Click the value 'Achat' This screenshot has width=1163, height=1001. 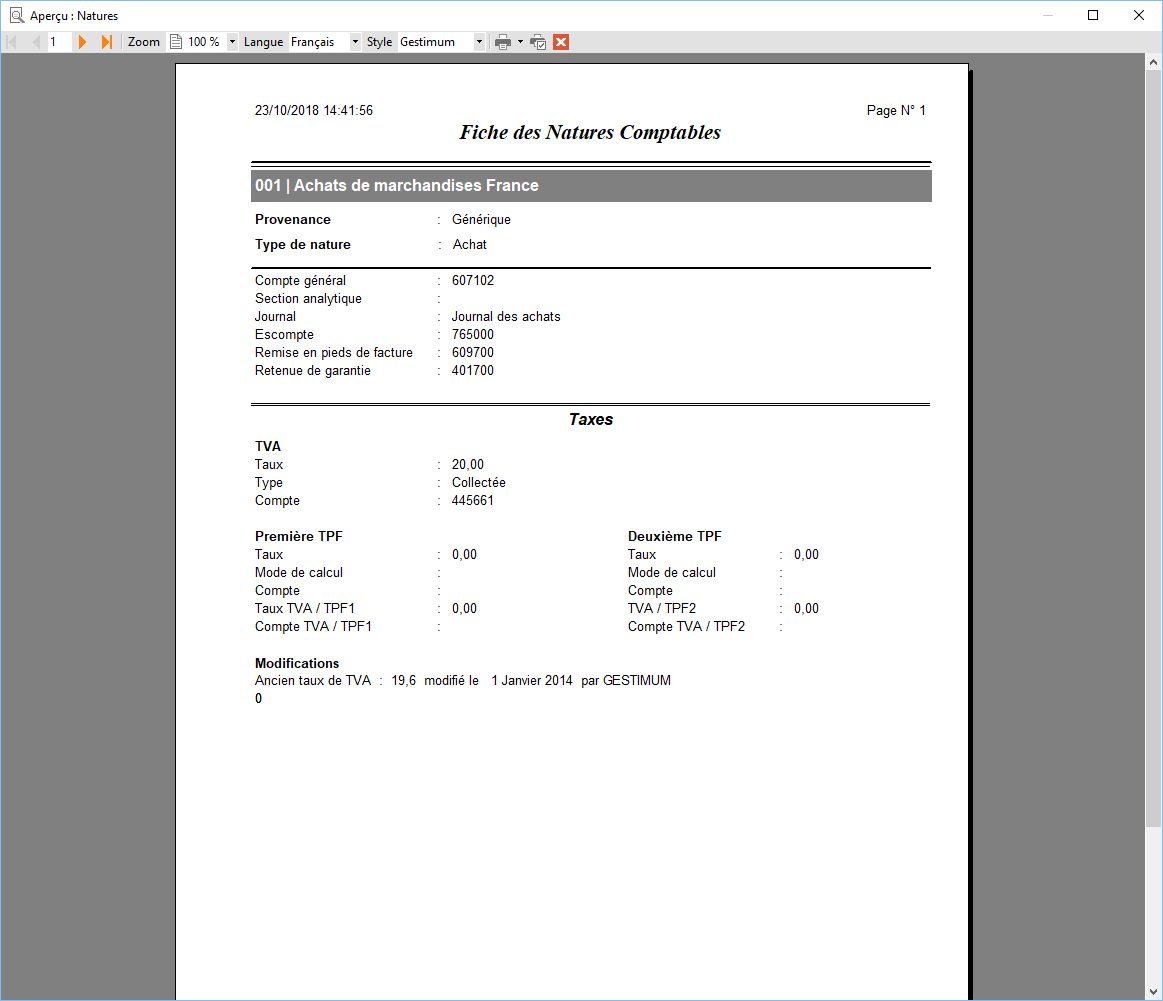[470, 245]
